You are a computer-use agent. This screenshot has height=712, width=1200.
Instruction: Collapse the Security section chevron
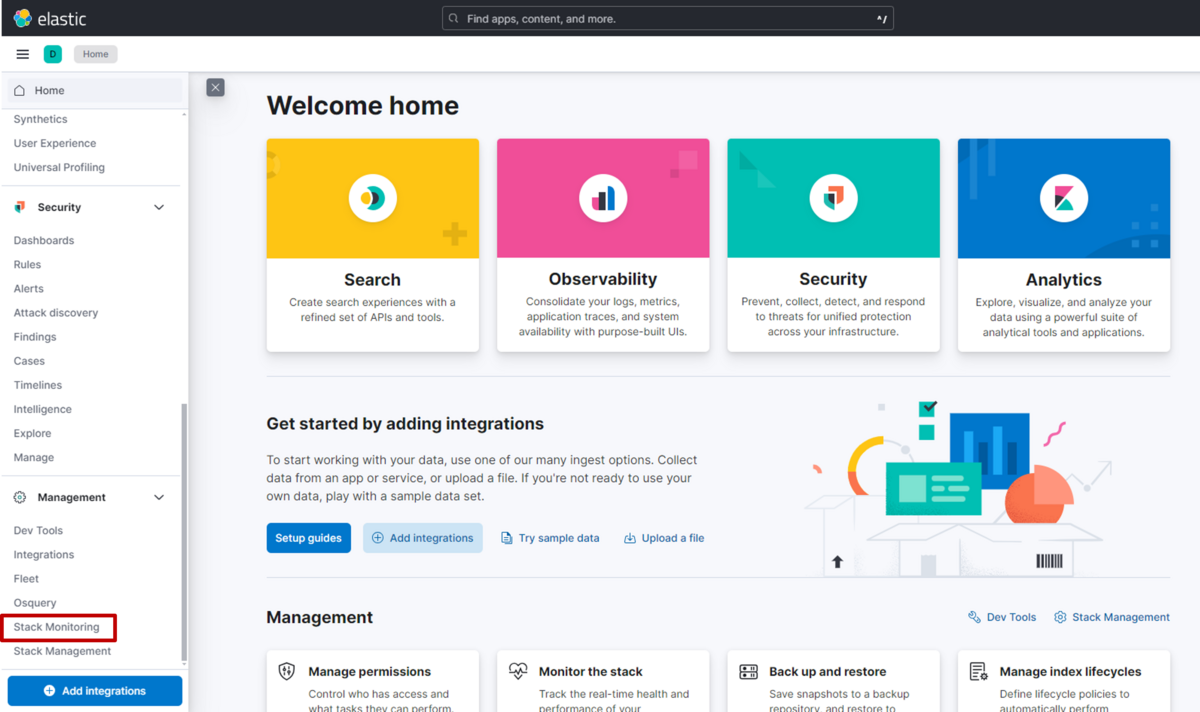point(159,207)
